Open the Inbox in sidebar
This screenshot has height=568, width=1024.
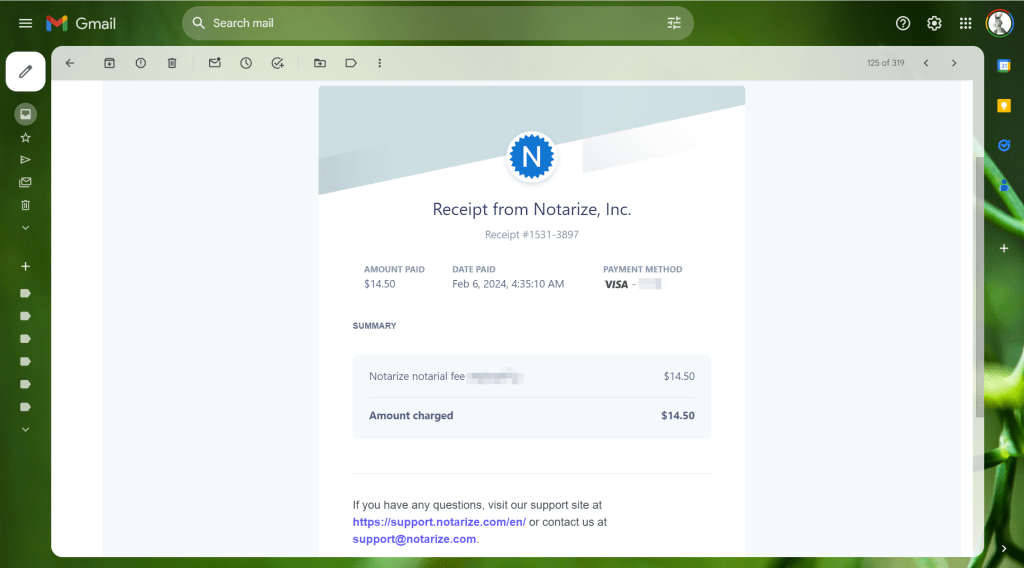[x=25, y=114]
